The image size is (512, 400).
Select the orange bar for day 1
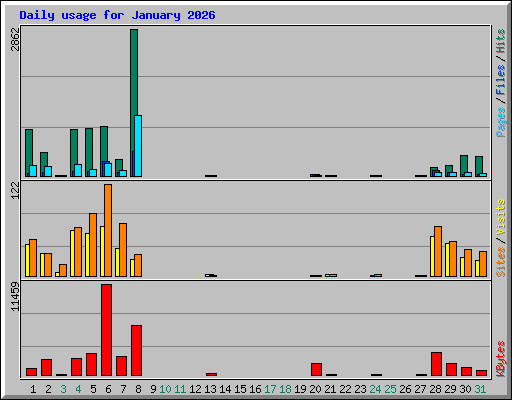(33, 258)
